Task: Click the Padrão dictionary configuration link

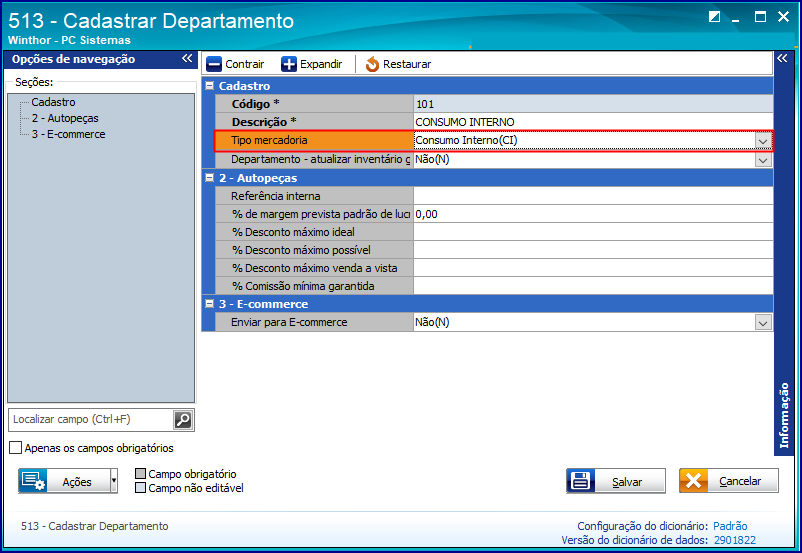Action: click(730, 526)
